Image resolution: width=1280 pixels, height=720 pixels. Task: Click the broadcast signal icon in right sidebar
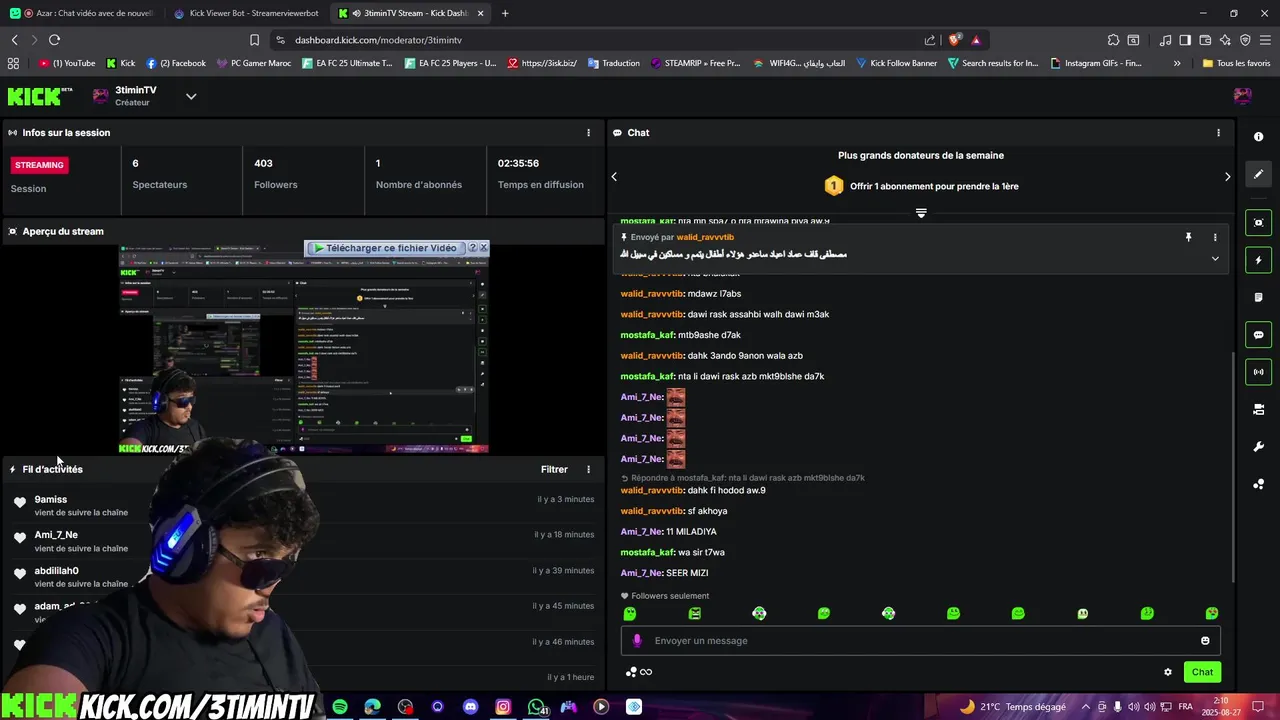(x=1258, y=372)
